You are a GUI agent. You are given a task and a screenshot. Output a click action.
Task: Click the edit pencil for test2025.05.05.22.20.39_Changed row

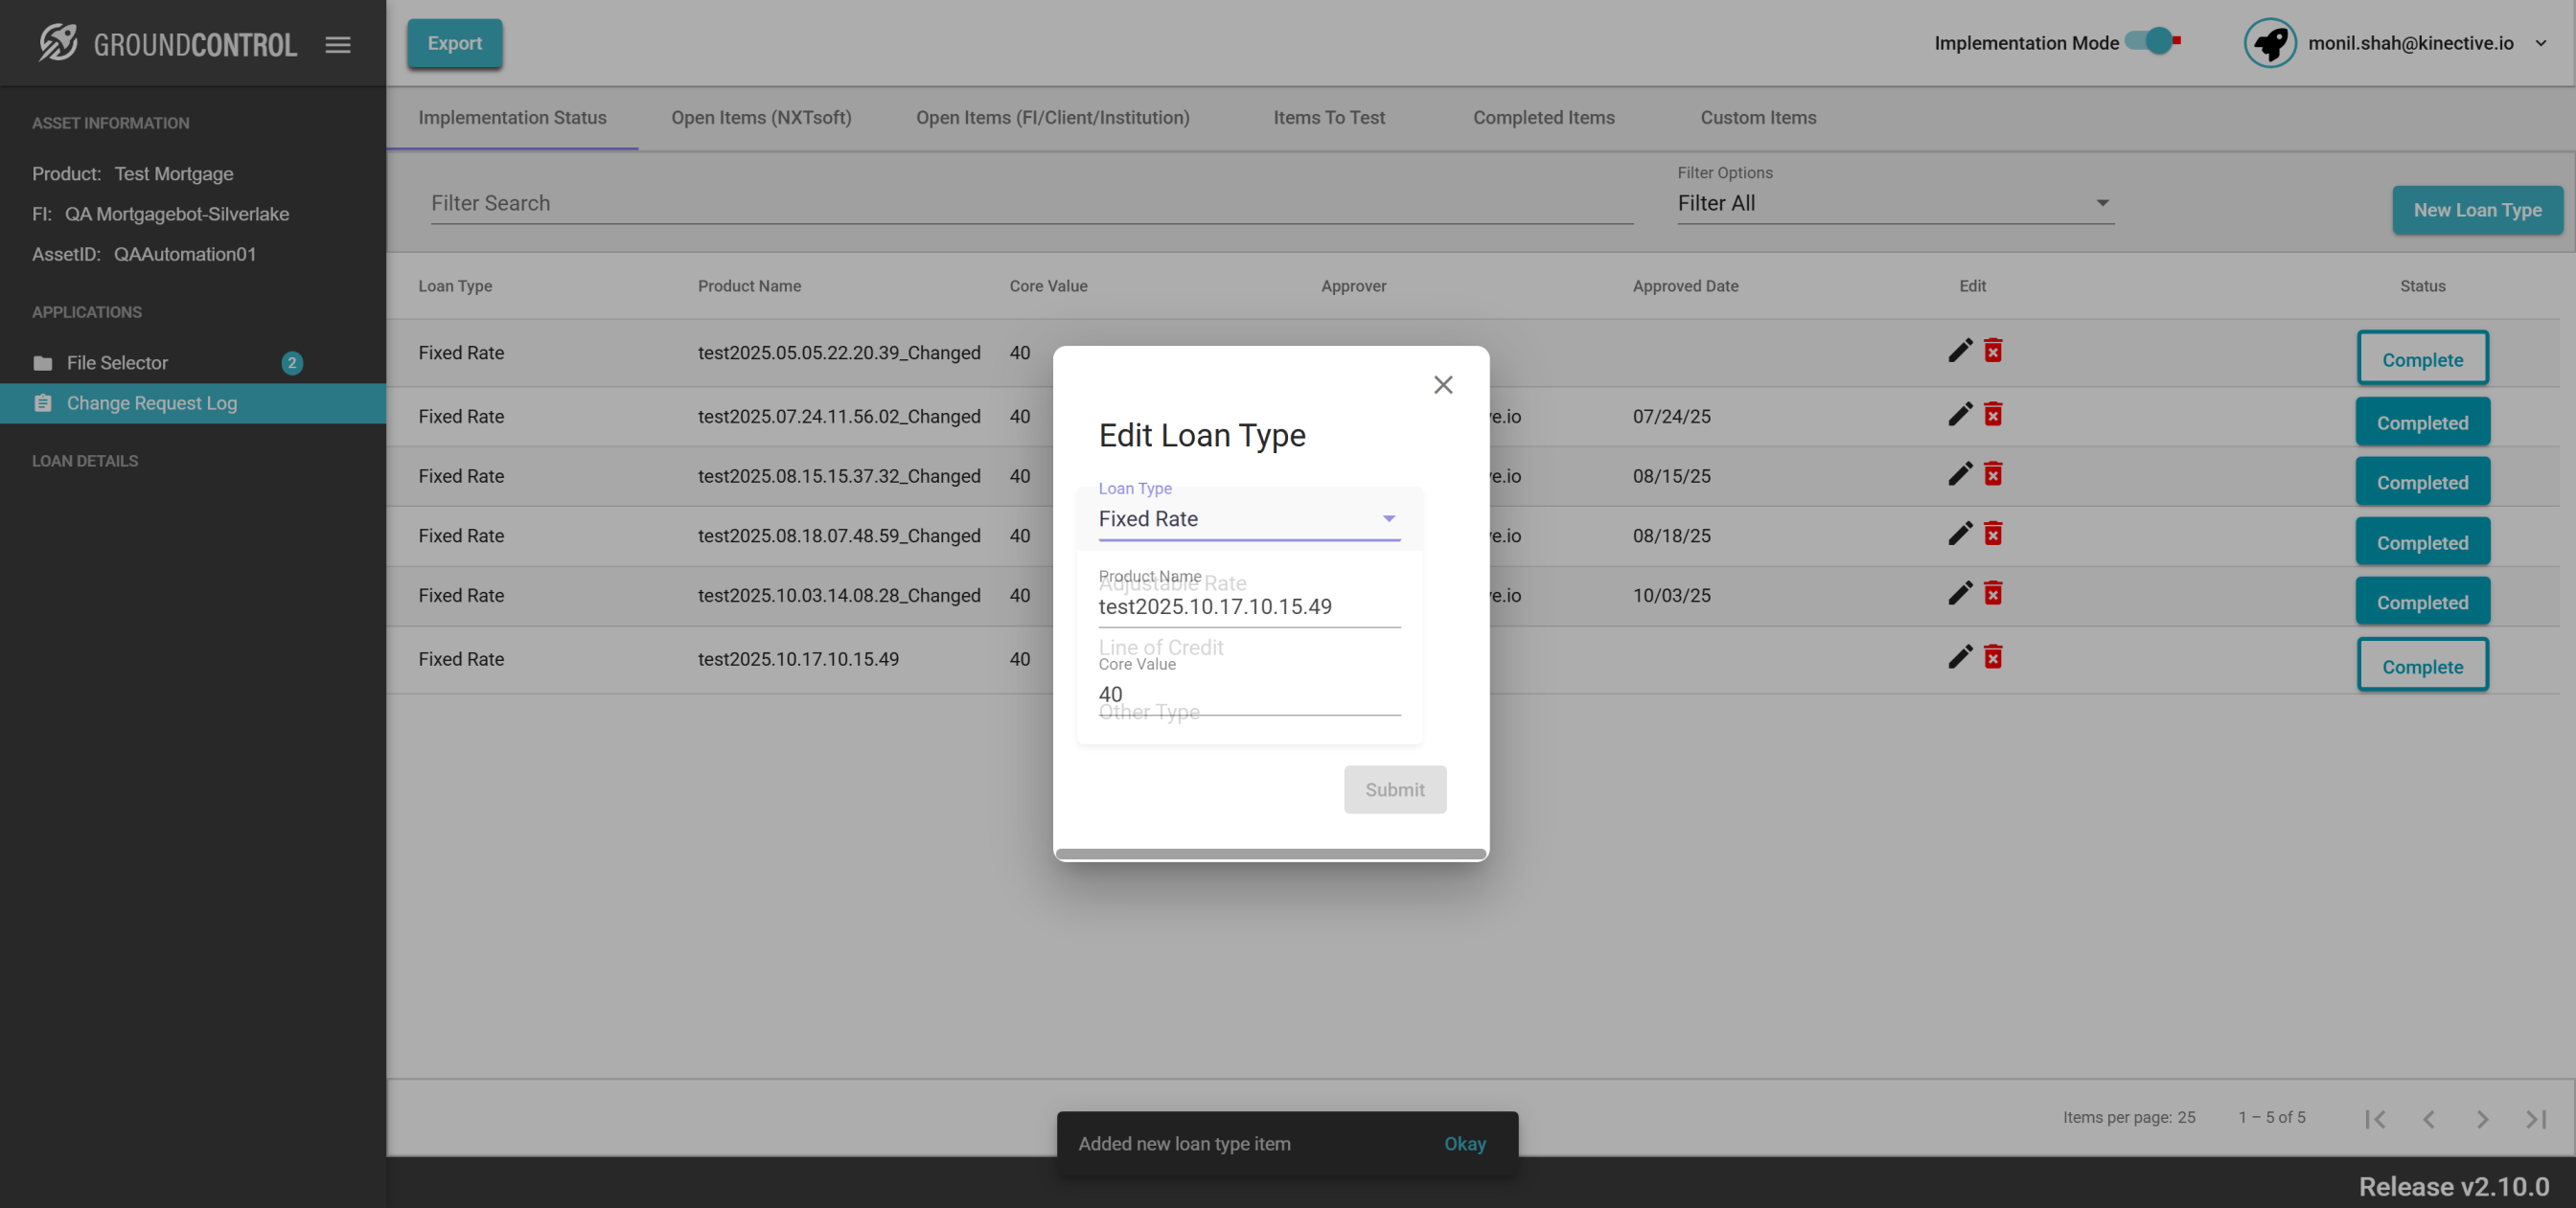[1959, 351]
